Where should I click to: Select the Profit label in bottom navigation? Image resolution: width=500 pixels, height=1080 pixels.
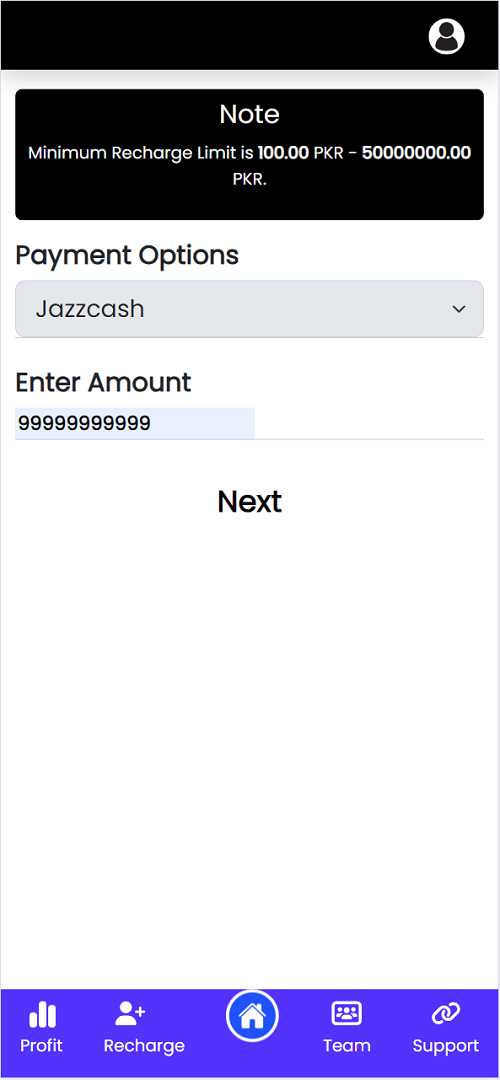pos(41,1046)
